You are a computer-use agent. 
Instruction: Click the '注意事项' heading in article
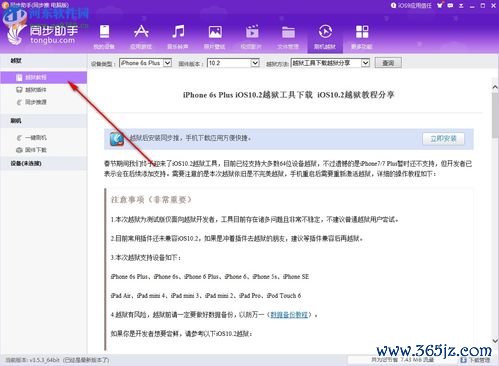pos(151,200)
